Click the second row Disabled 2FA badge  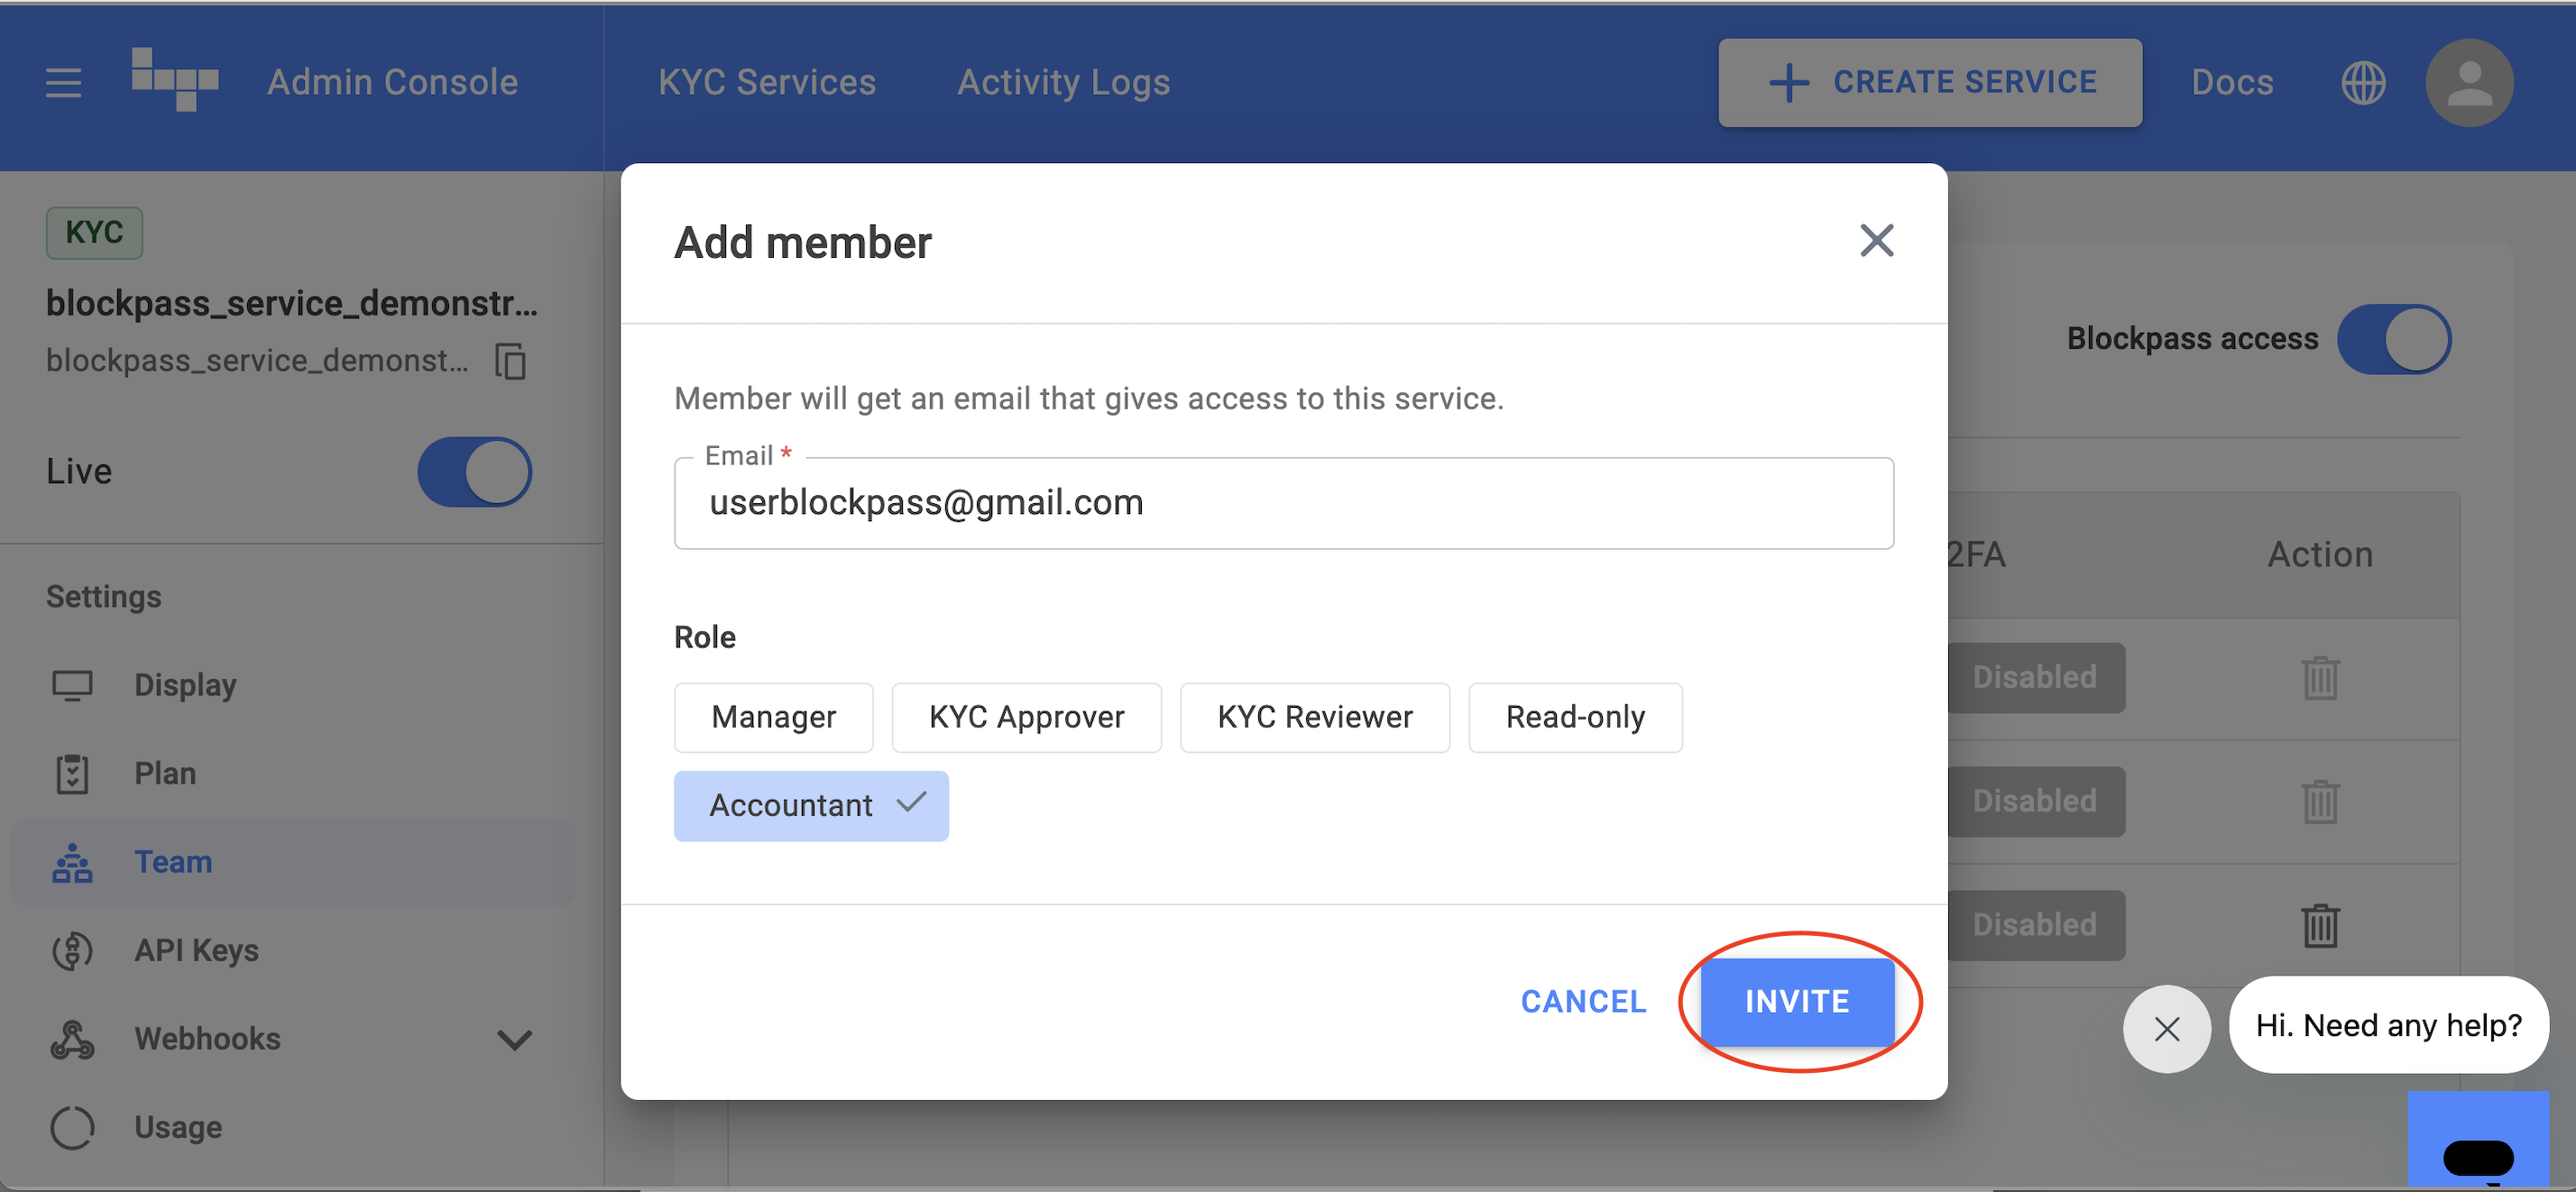pos(2035,801)
